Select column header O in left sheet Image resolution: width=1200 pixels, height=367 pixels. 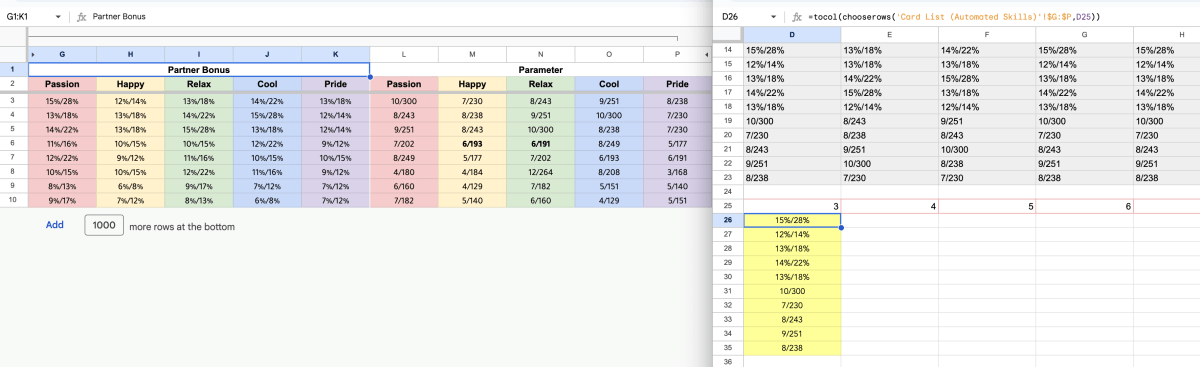click(608, 54)
